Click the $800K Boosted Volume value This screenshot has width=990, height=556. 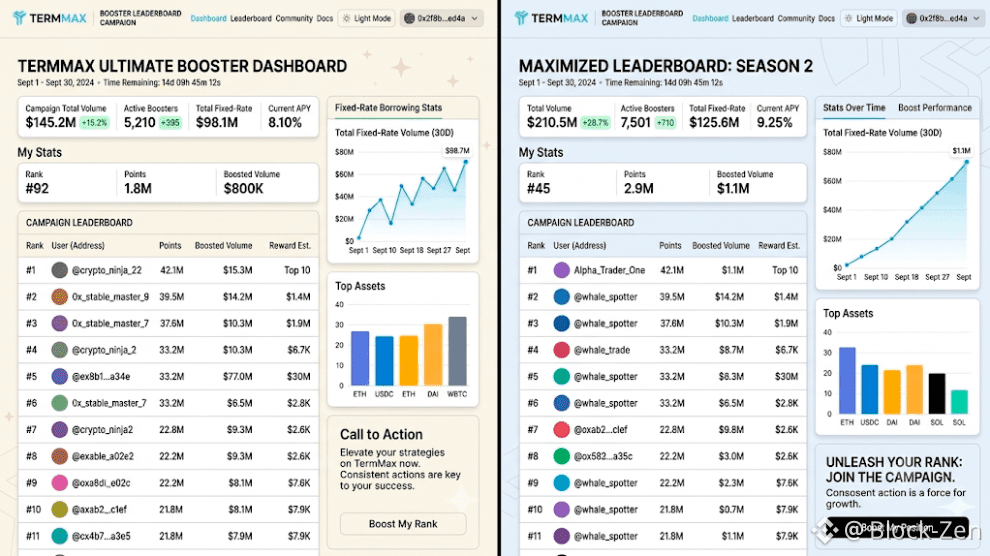point(243,189)
